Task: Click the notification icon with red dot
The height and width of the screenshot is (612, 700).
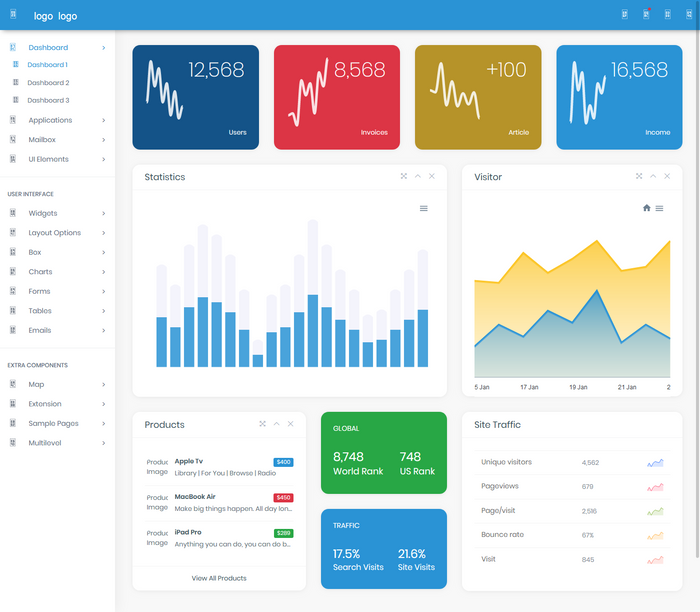Action: [646, 15]
